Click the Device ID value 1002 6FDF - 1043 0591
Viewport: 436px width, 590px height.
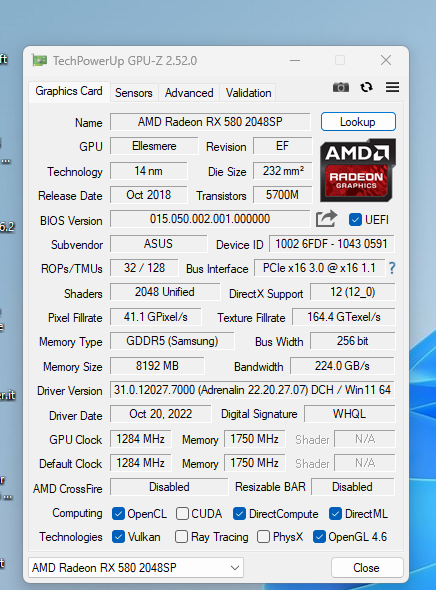(x=331, y=244)
